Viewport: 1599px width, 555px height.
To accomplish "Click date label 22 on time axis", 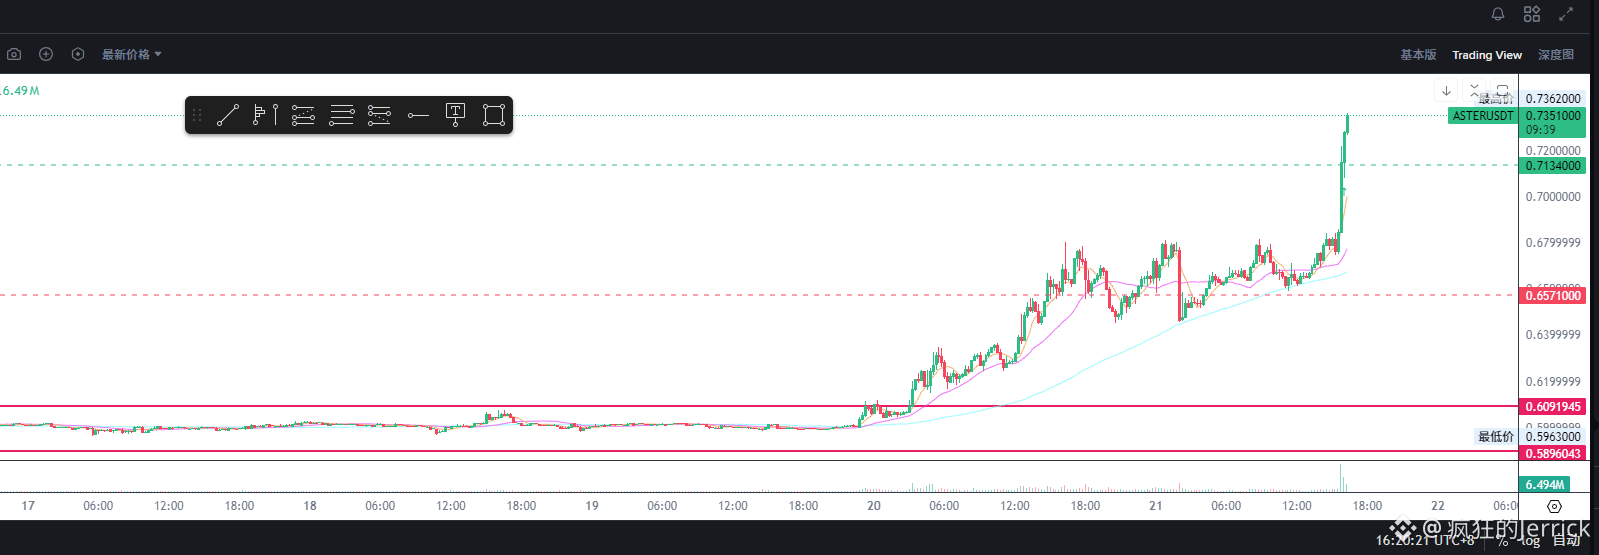I will 1438,506.
